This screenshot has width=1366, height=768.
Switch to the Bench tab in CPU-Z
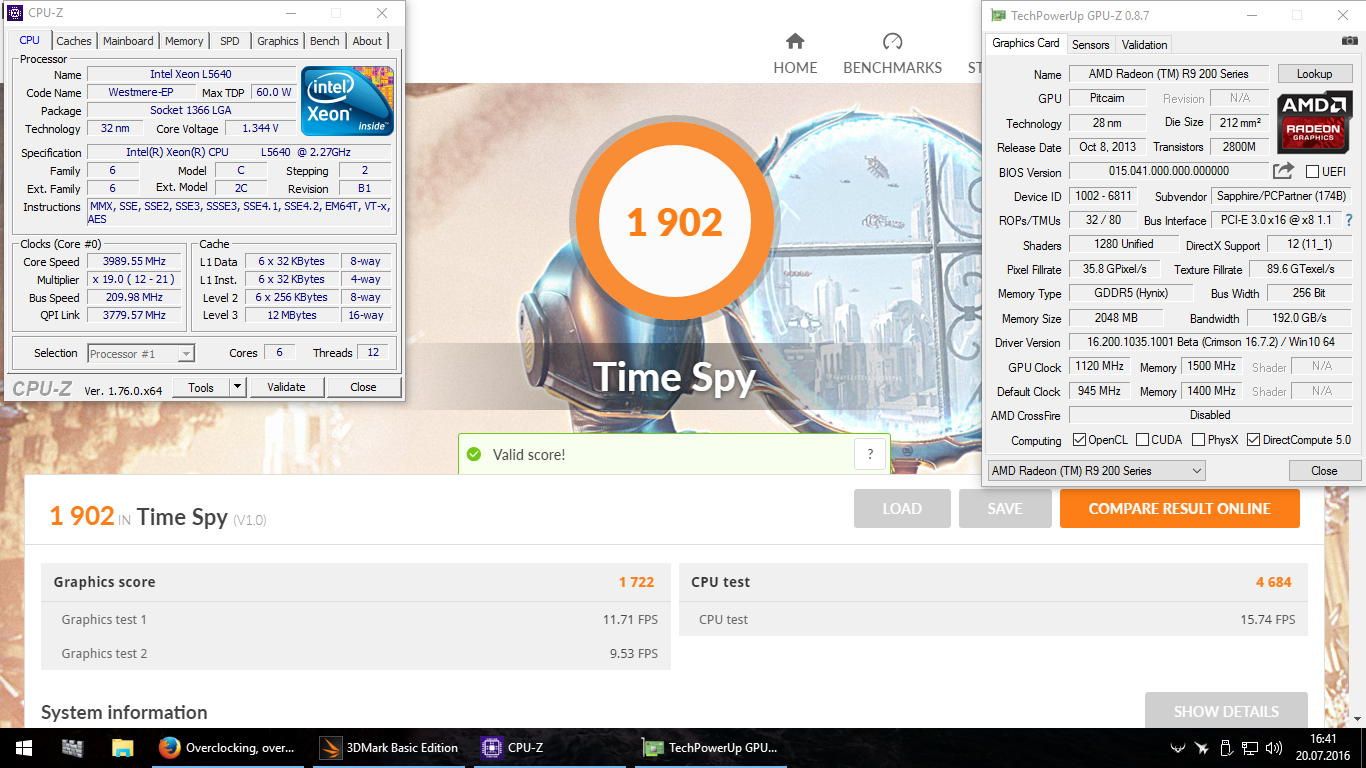(x=325, y=41)
